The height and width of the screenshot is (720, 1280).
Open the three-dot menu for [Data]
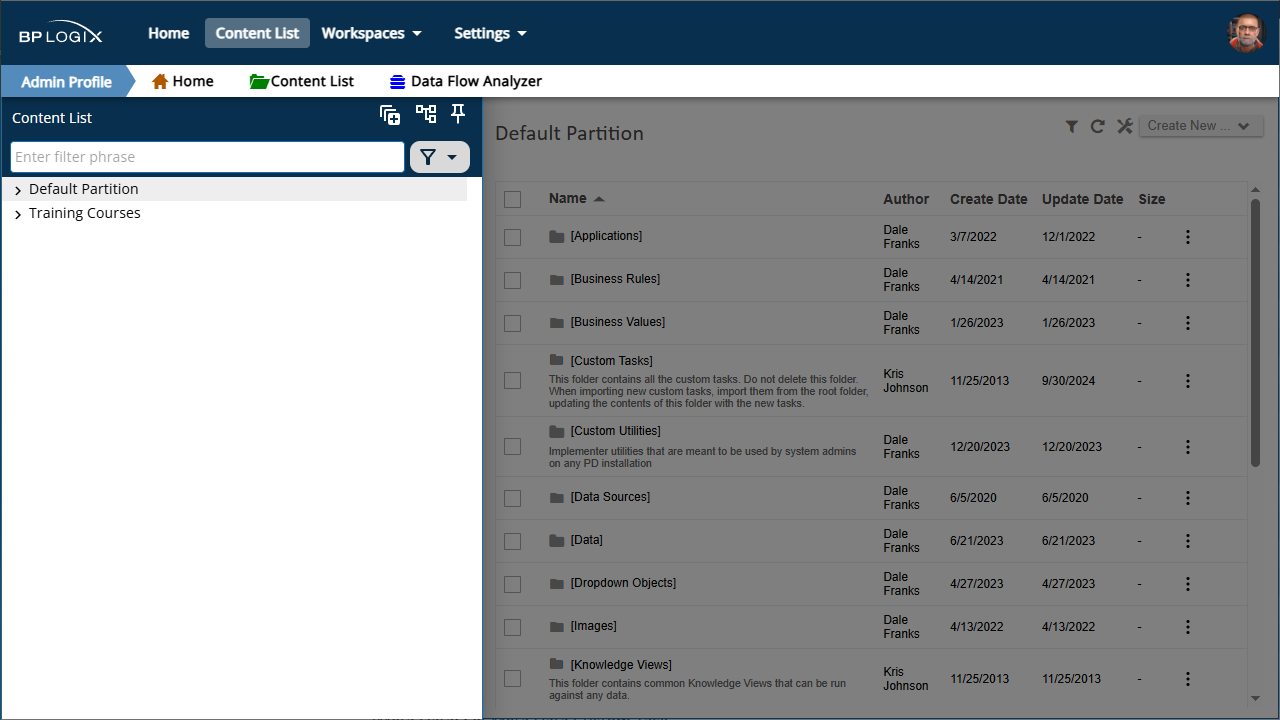click(x=1188, y=541)
